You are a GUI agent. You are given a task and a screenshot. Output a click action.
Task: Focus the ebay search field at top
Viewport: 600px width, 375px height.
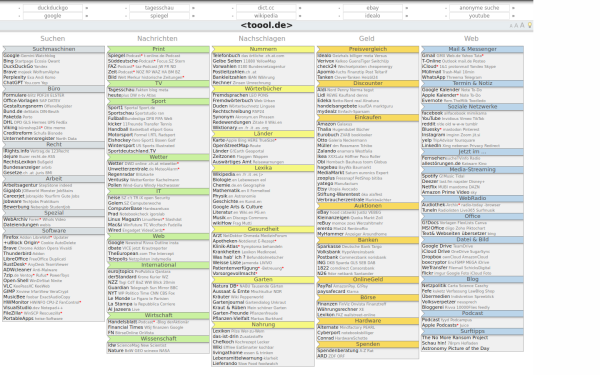[x=373, y=8]
